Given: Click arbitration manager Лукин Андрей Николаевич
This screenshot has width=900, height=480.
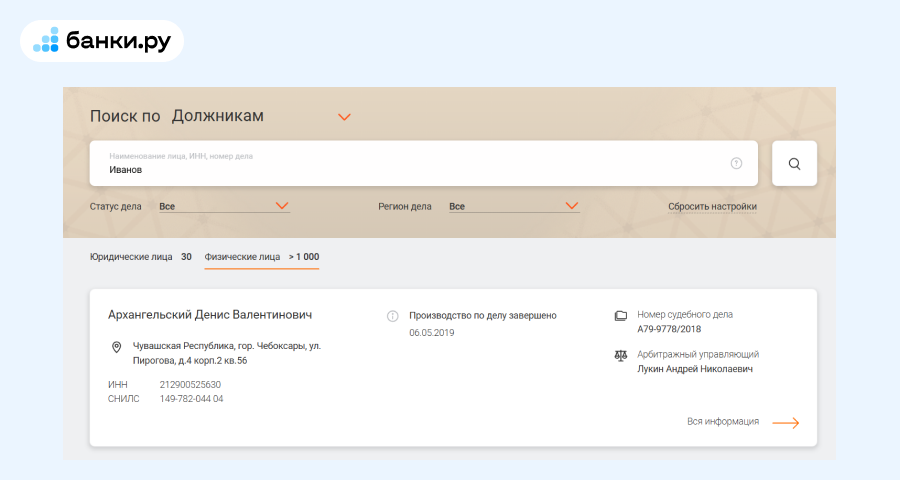Looking at the screenshot, I should click(694, 369).
